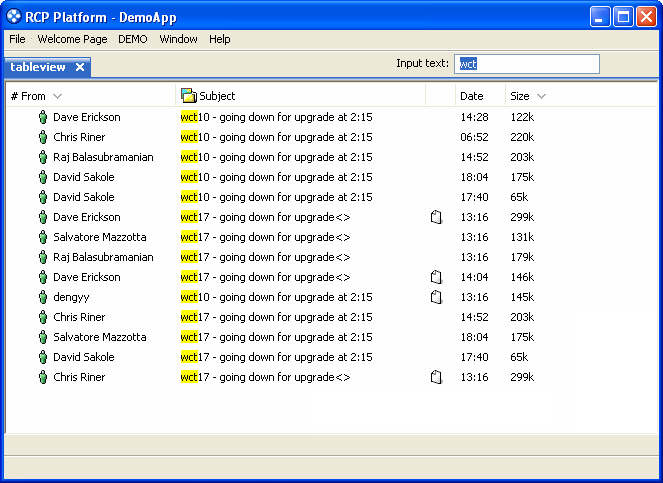Click the 122k size cell
This screenshot has width=663, height=483.
coord(522,117)
